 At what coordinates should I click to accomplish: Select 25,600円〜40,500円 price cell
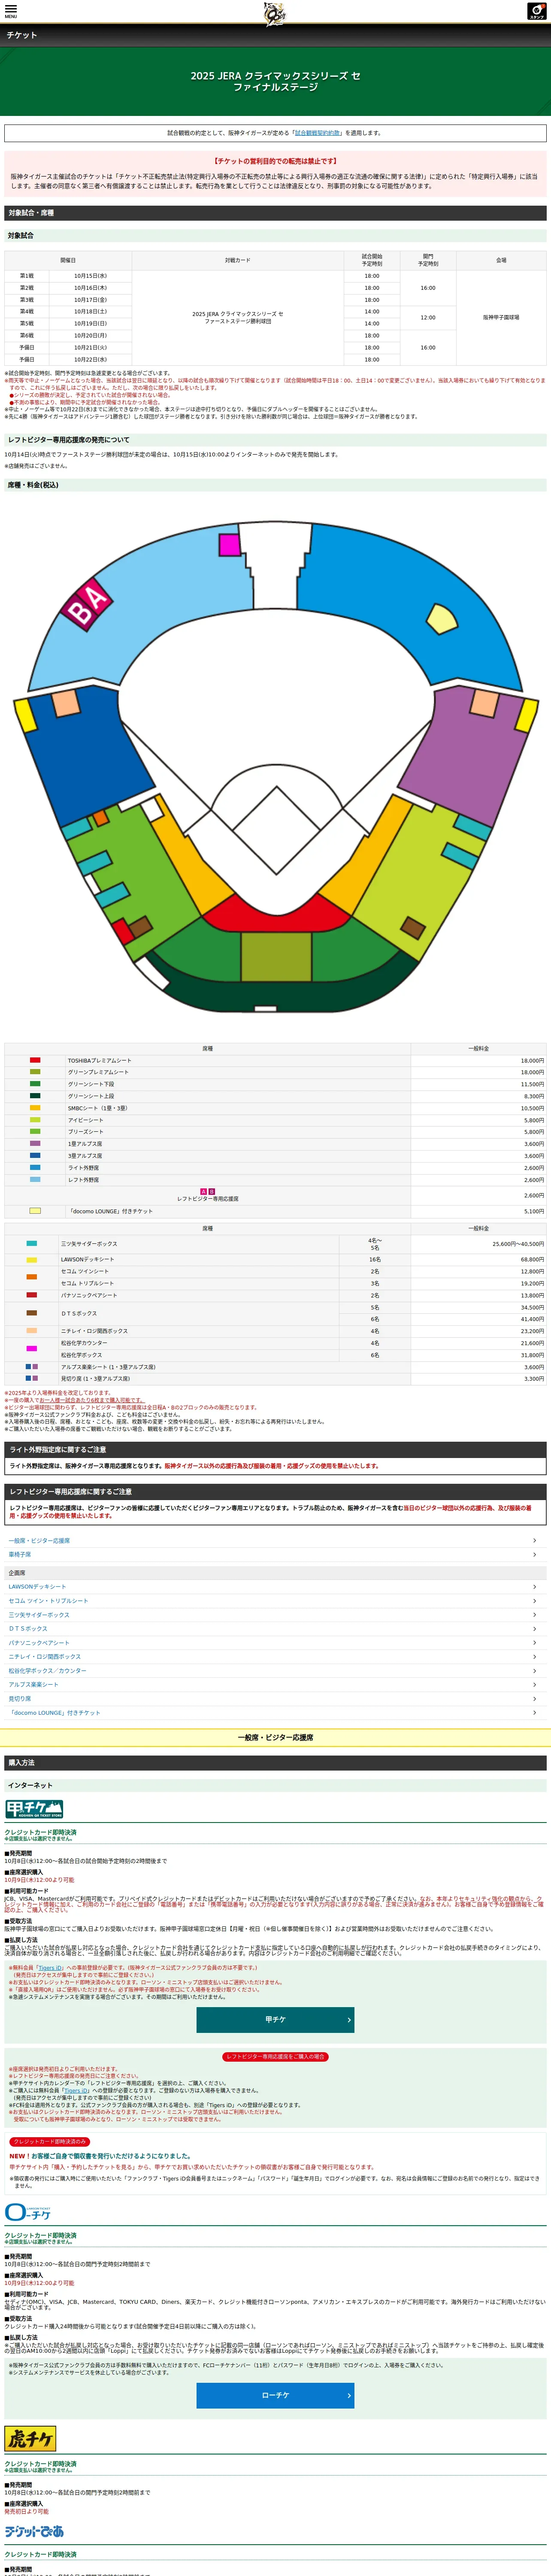coord(479,1244)
